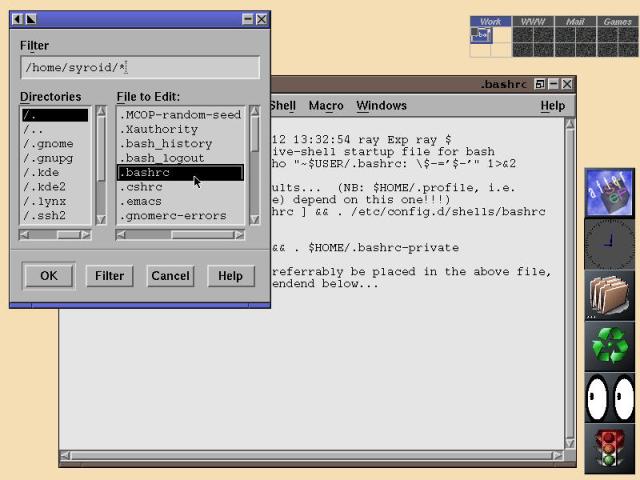The image size is (640, 480).
Task: Click the file list vertical scrollbar thumb
Action: 255,134
